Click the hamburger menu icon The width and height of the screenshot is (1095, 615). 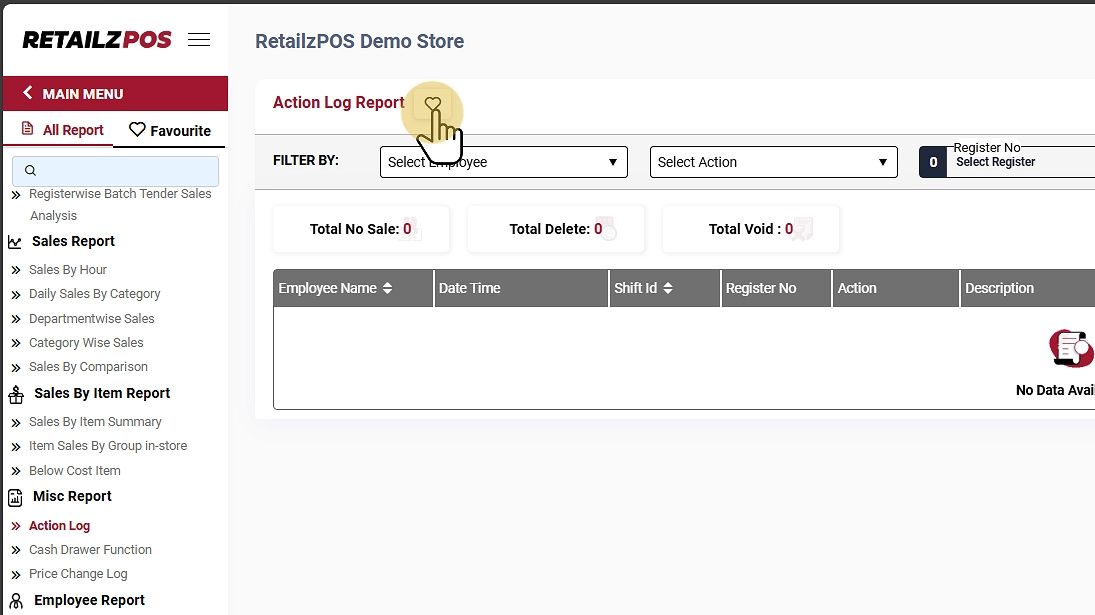199,40
